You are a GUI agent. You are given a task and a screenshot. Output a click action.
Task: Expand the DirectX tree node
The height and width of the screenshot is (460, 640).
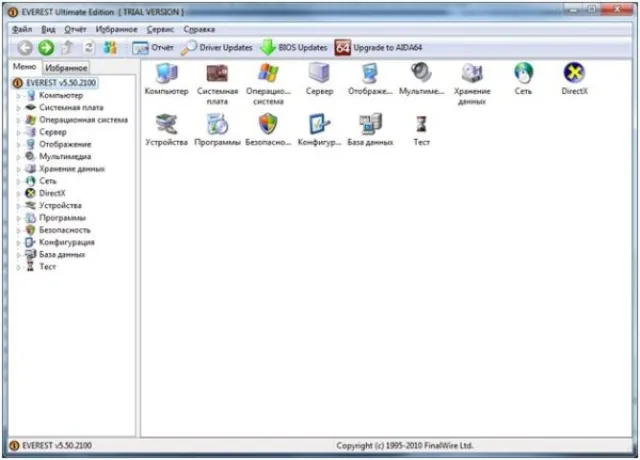coord(18,194)
